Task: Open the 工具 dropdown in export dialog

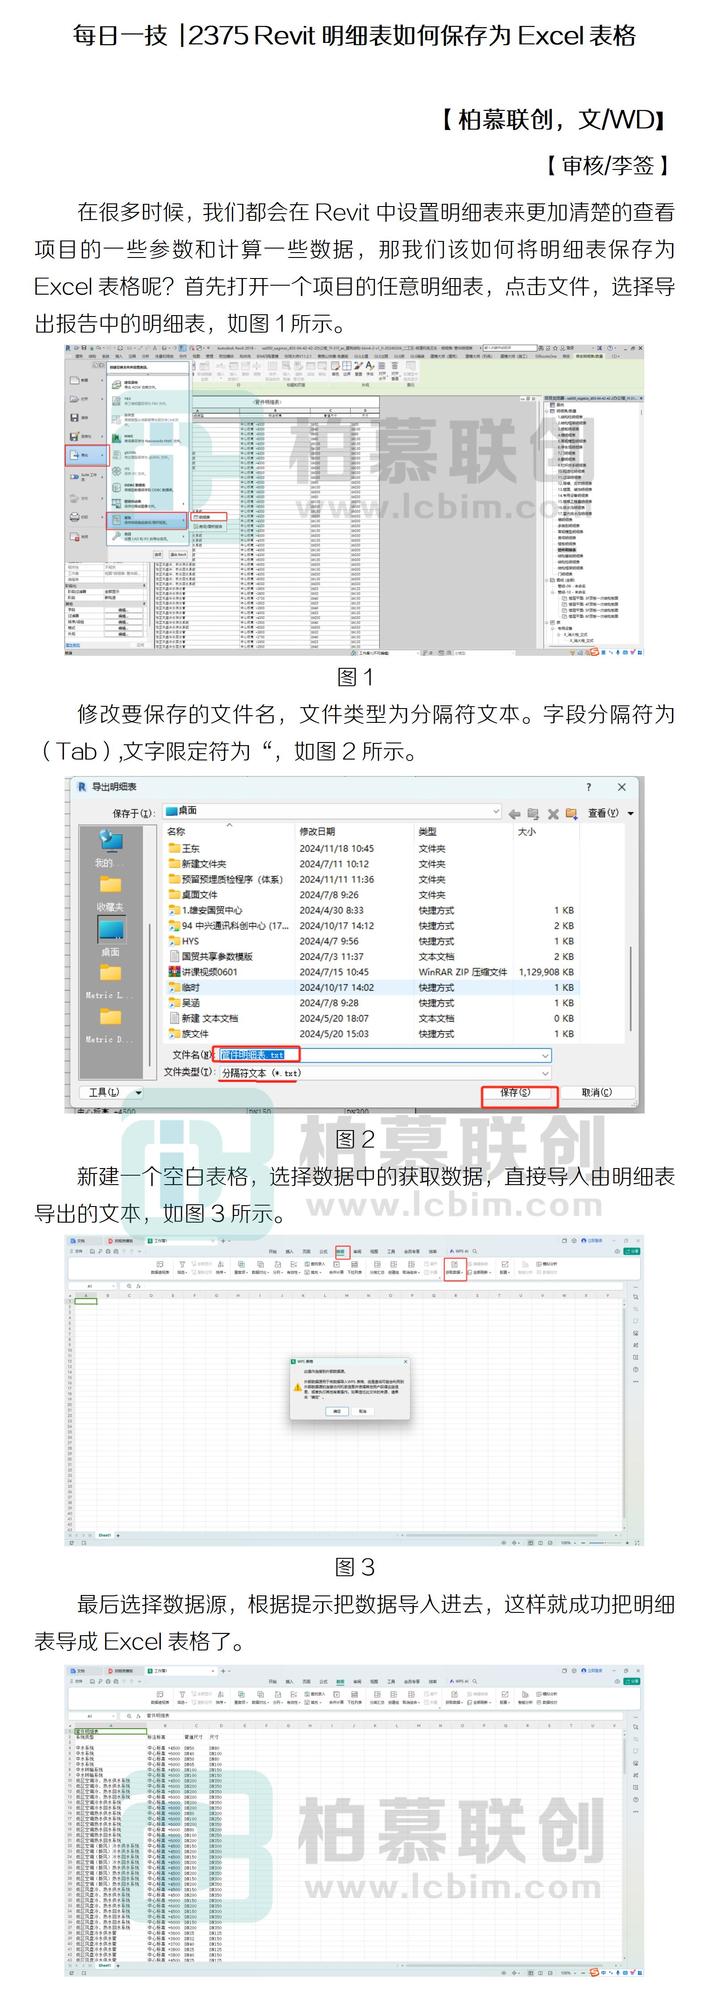Action: (110, 1093)
